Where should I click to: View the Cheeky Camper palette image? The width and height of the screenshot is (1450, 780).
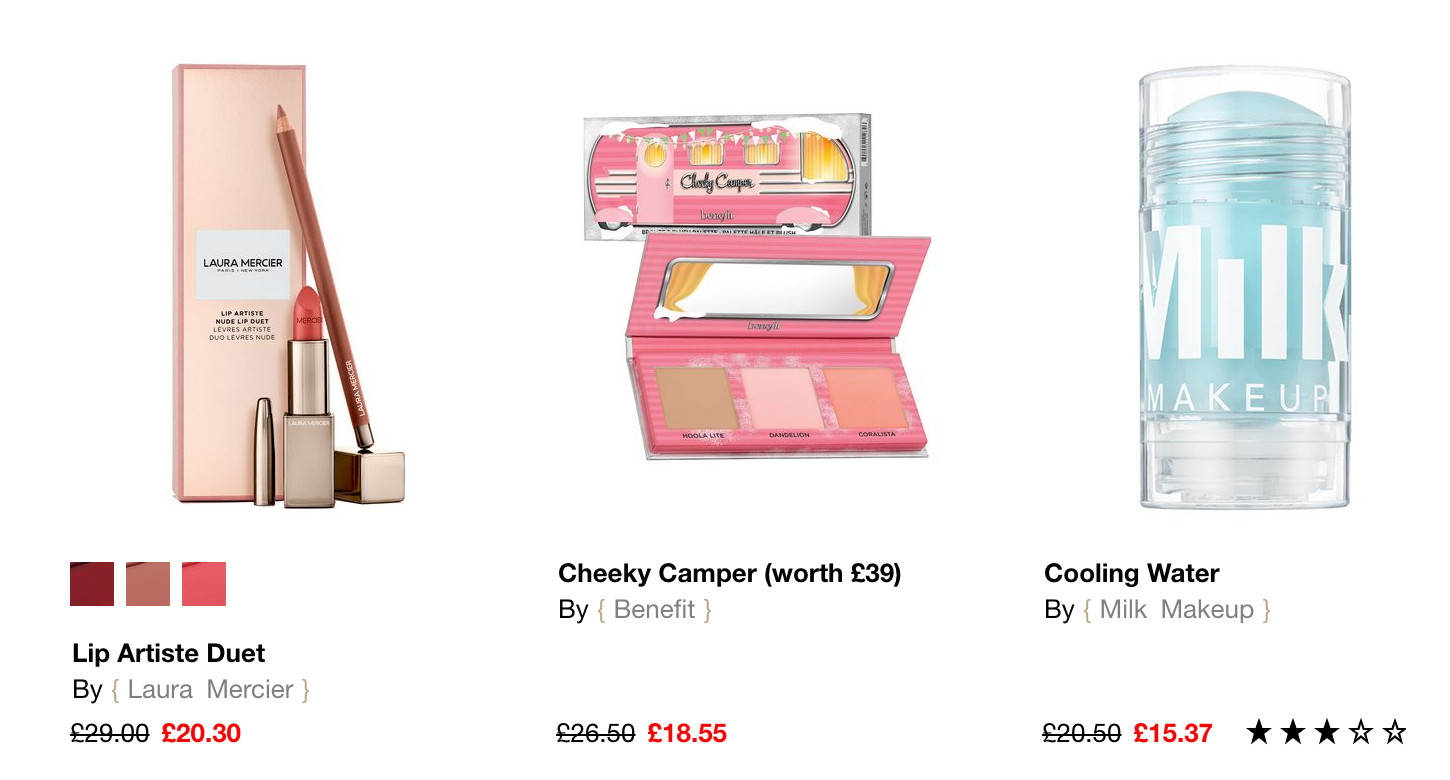757,285
